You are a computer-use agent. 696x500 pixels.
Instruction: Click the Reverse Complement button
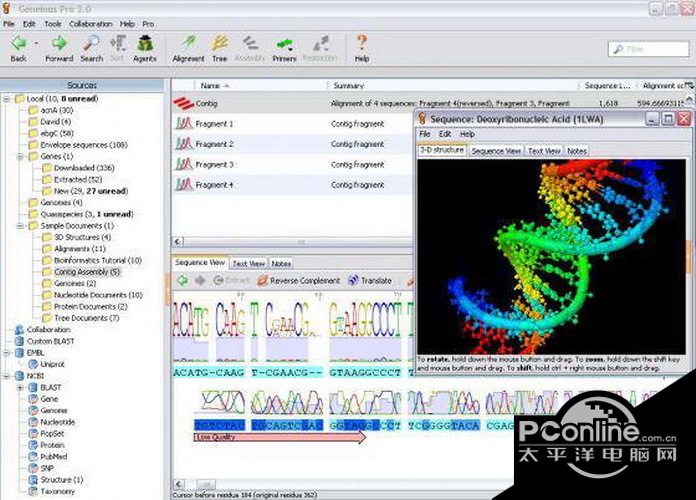pos(296,281)
